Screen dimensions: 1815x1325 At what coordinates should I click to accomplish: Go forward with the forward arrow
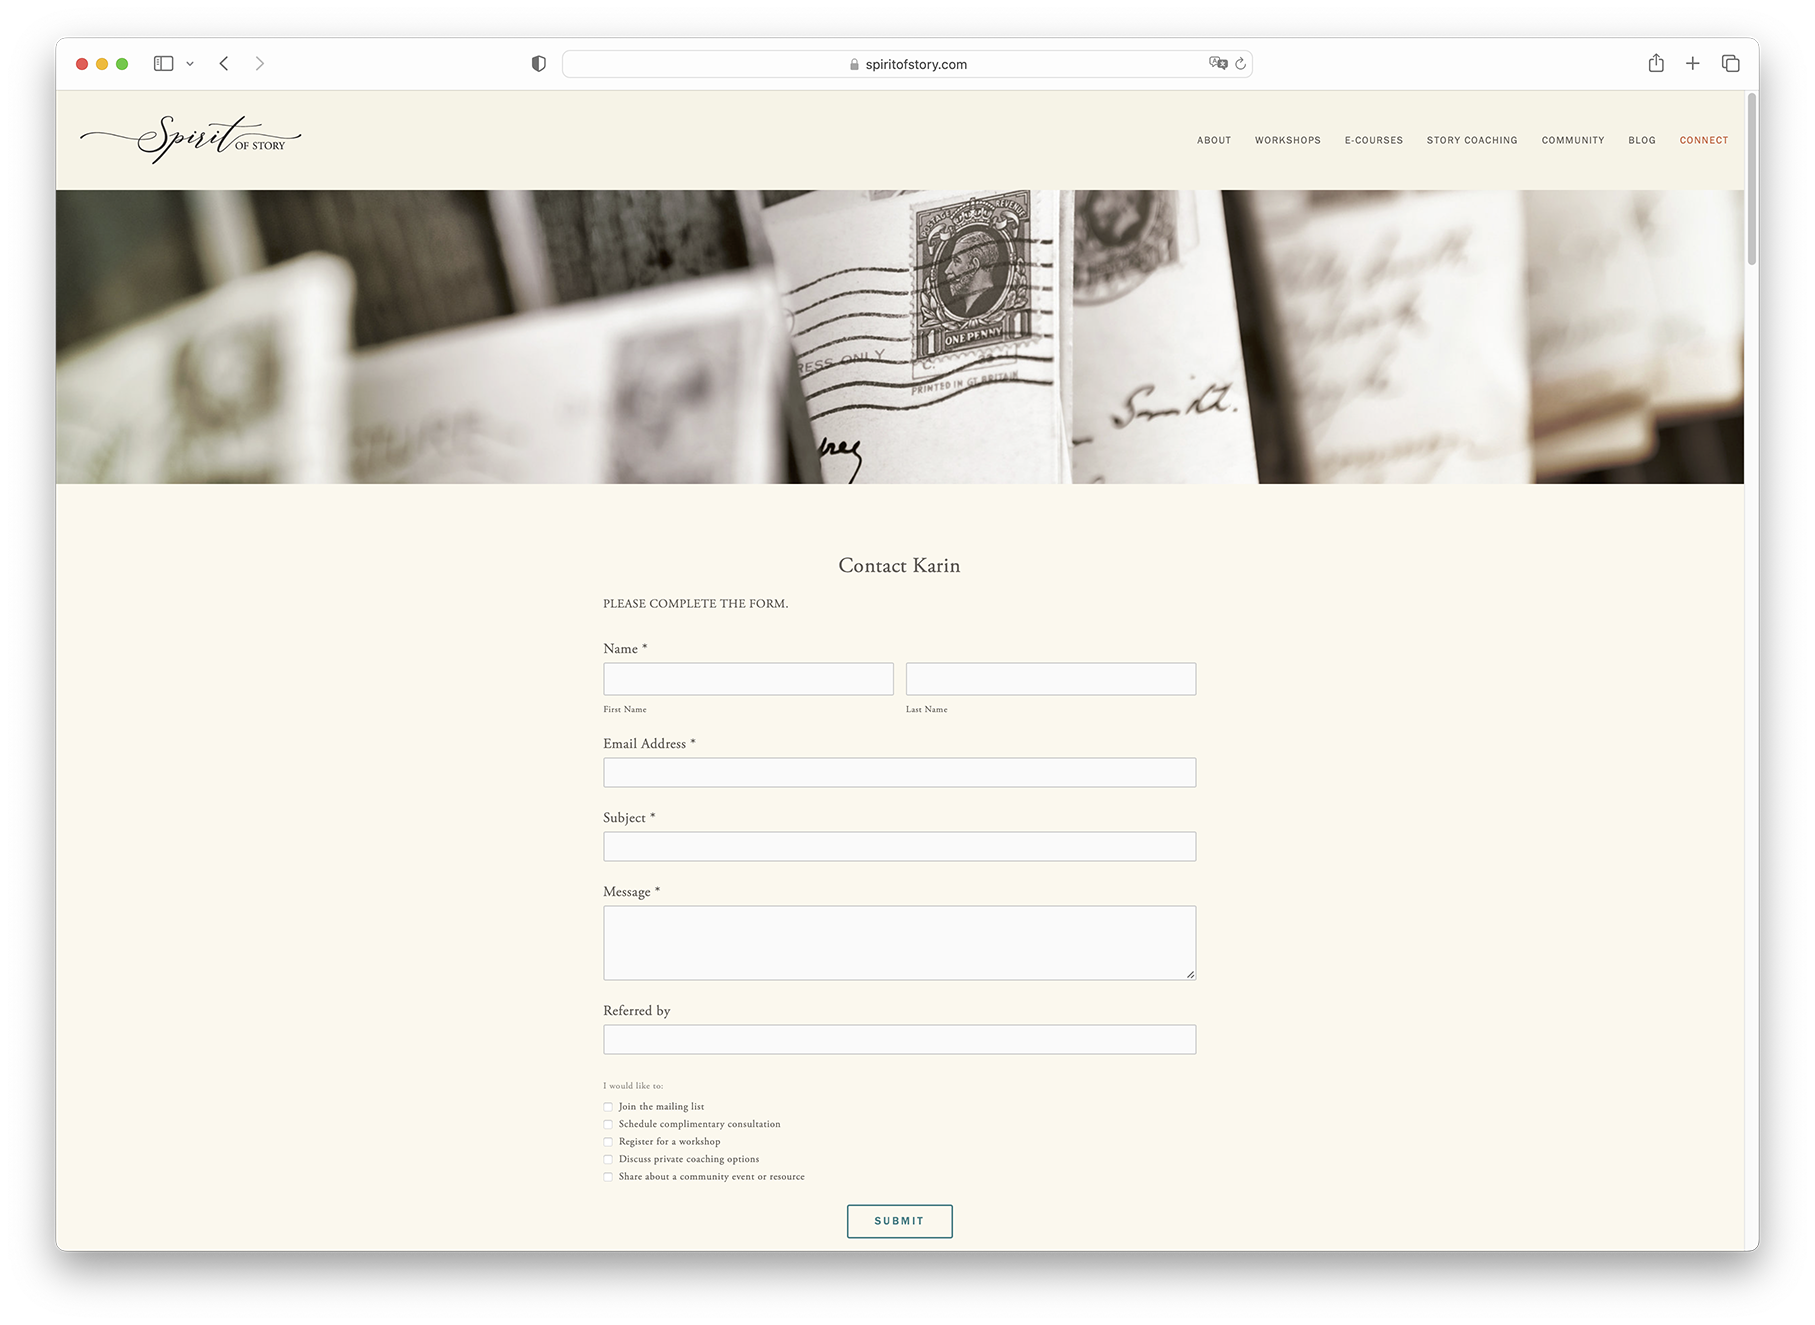260,64
